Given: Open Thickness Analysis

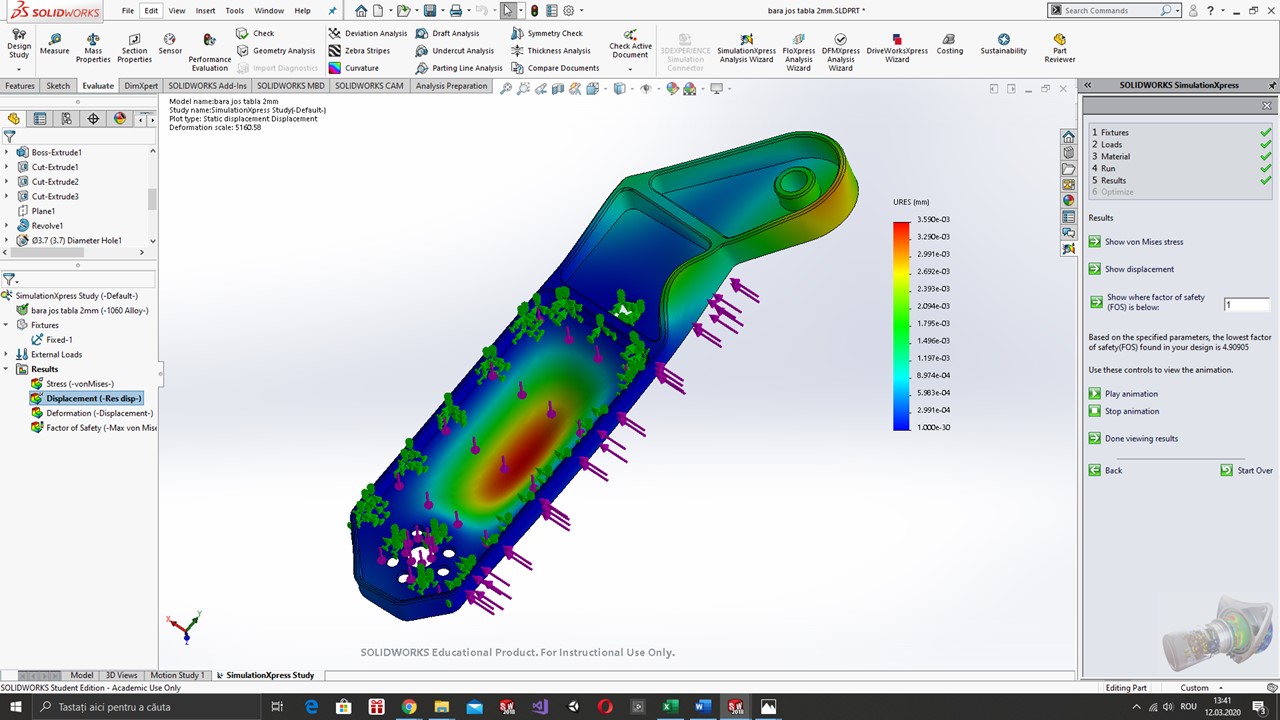Looking at the screenshot, I should 551,50.
